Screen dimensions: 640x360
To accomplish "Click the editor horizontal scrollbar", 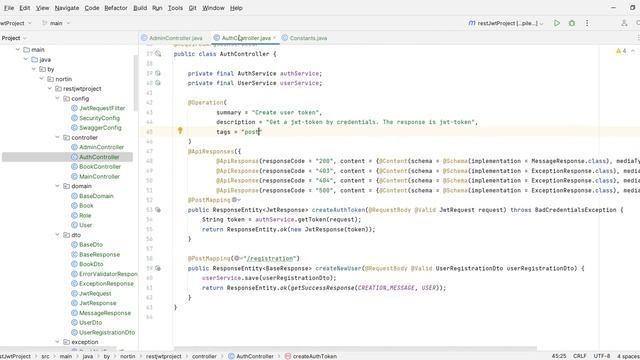I will tap(355, 349).
